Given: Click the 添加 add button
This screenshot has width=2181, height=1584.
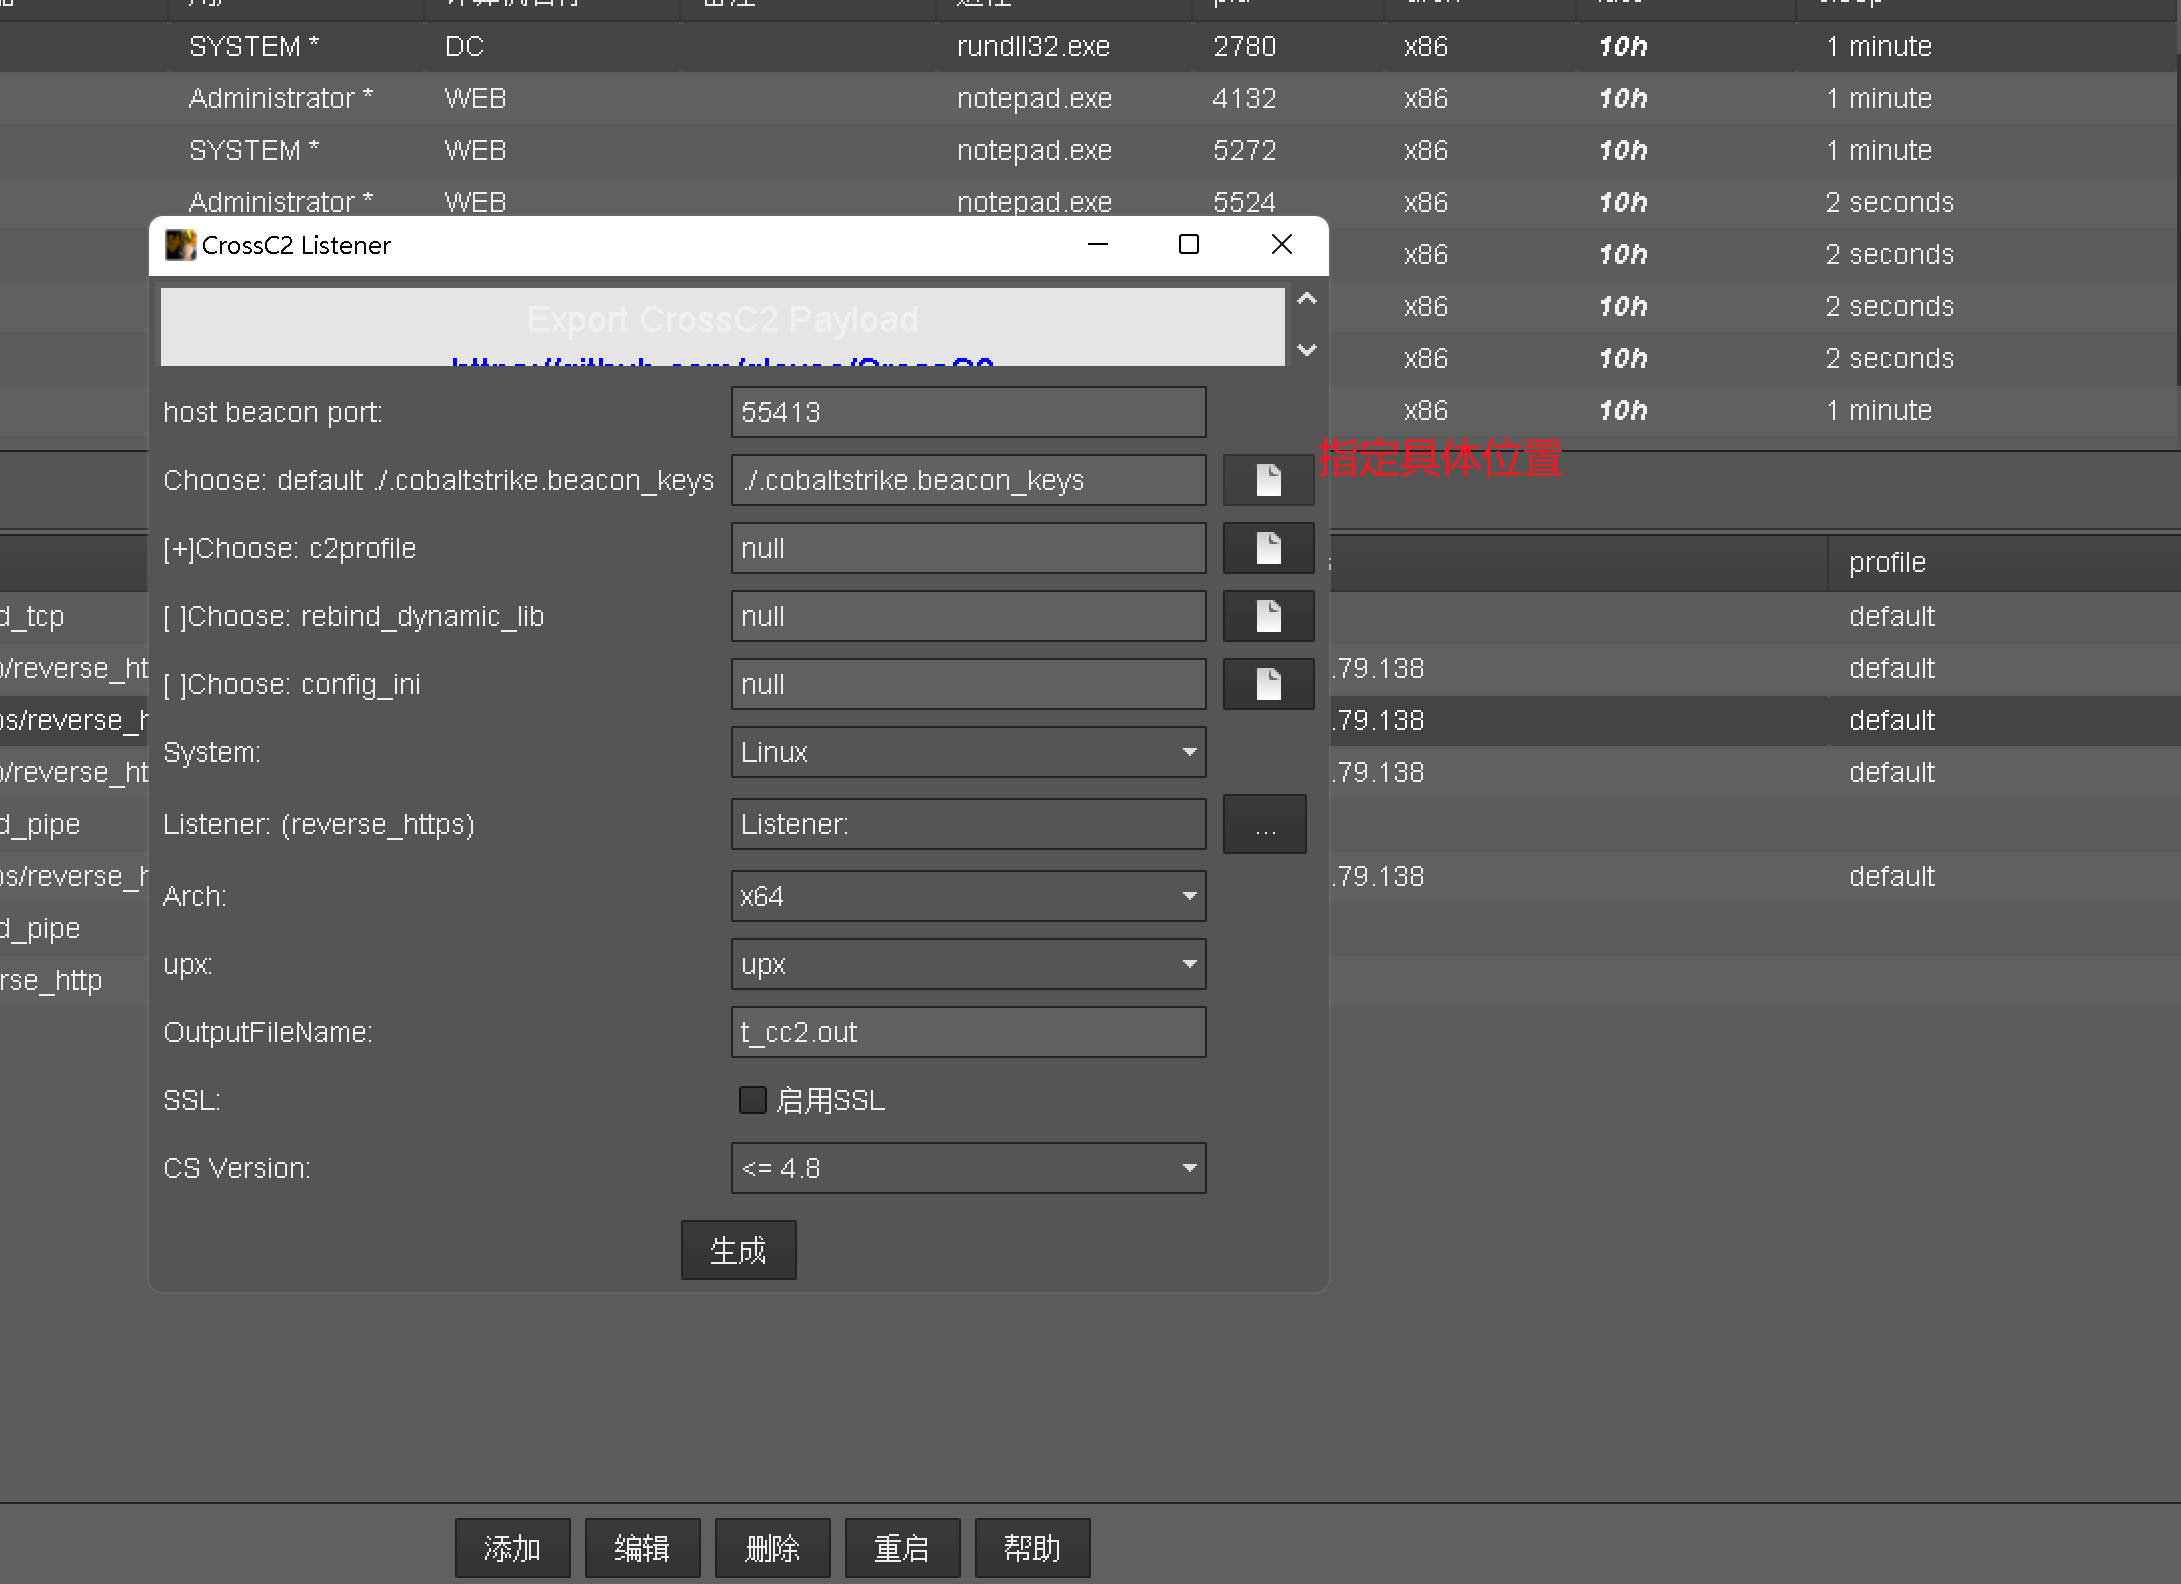Looking at the screenshot, I should [512, 1548].
